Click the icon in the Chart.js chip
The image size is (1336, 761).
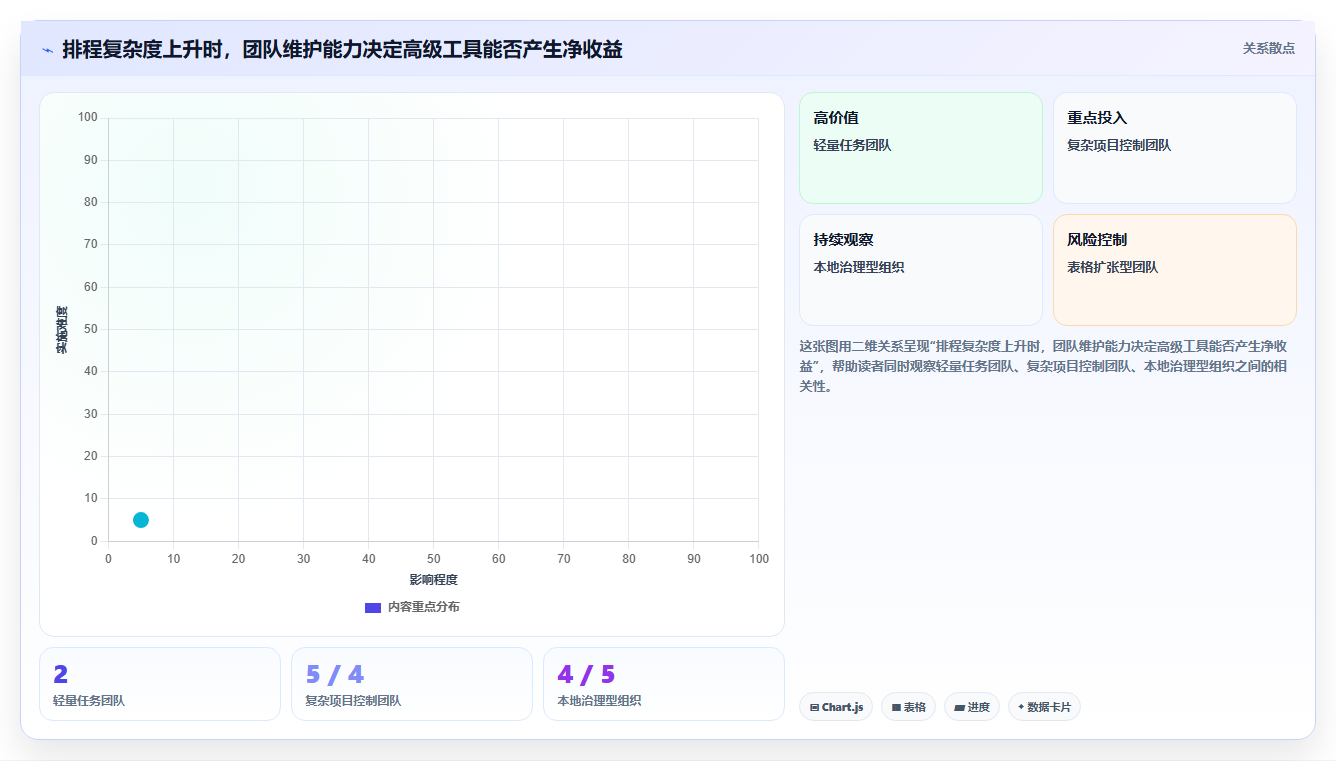[815, 708]
